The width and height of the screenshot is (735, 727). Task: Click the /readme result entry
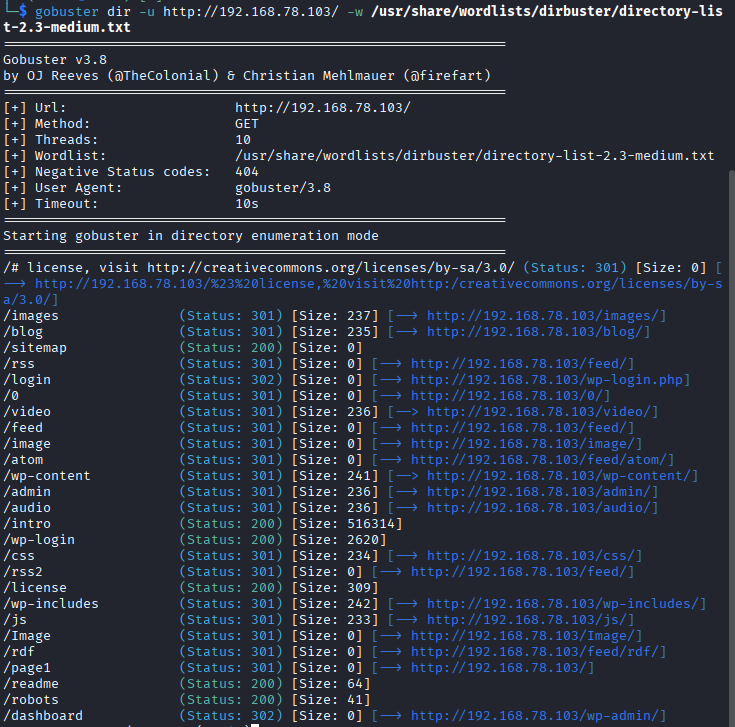click(31, 684)
